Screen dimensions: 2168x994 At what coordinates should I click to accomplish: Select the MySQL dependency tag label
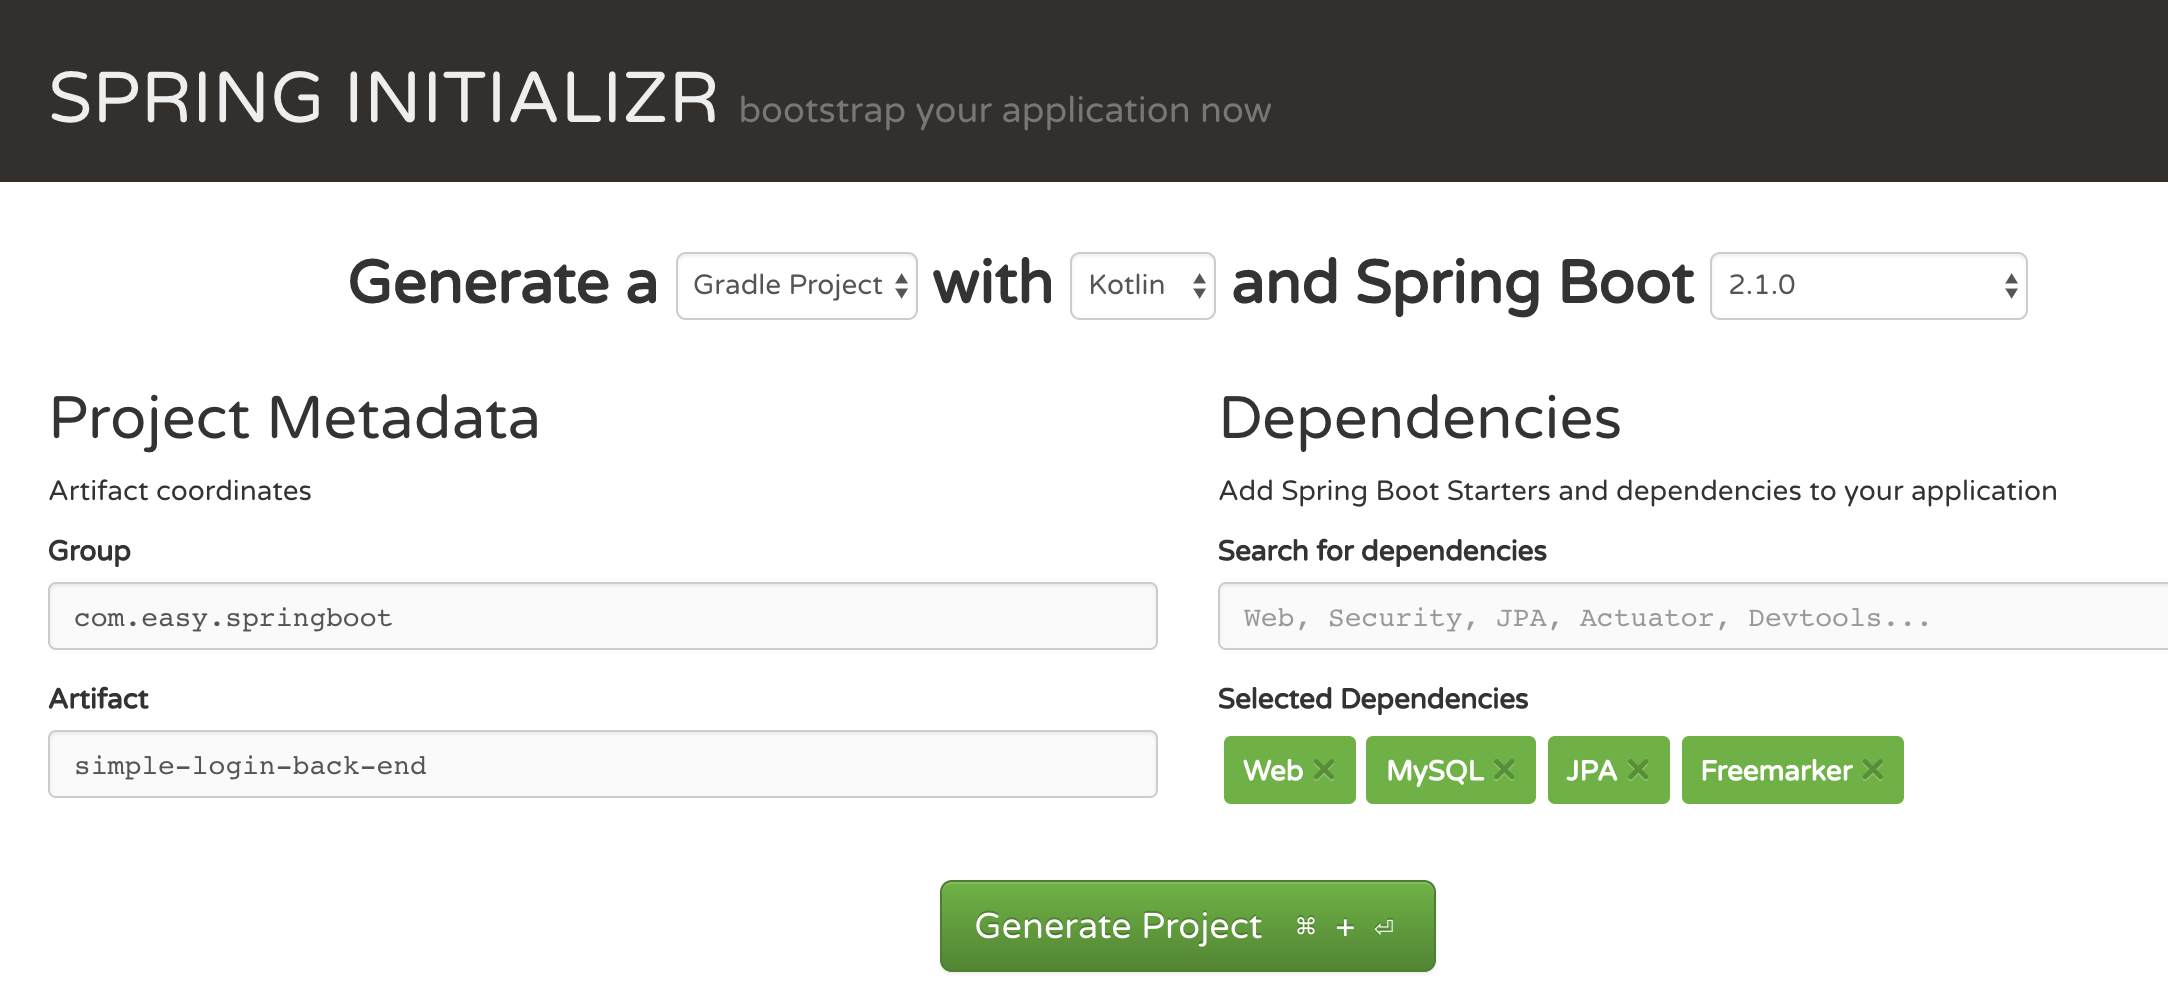click(x=1434, y=770)
